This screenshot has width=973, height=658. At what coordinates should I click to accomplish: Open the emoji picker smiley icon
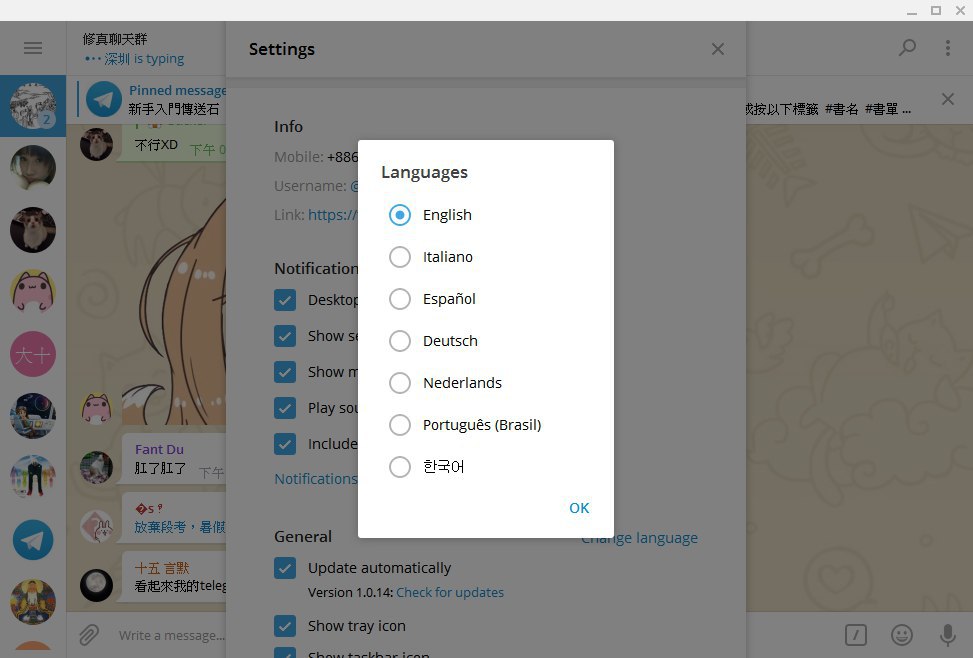pos(902,635)
